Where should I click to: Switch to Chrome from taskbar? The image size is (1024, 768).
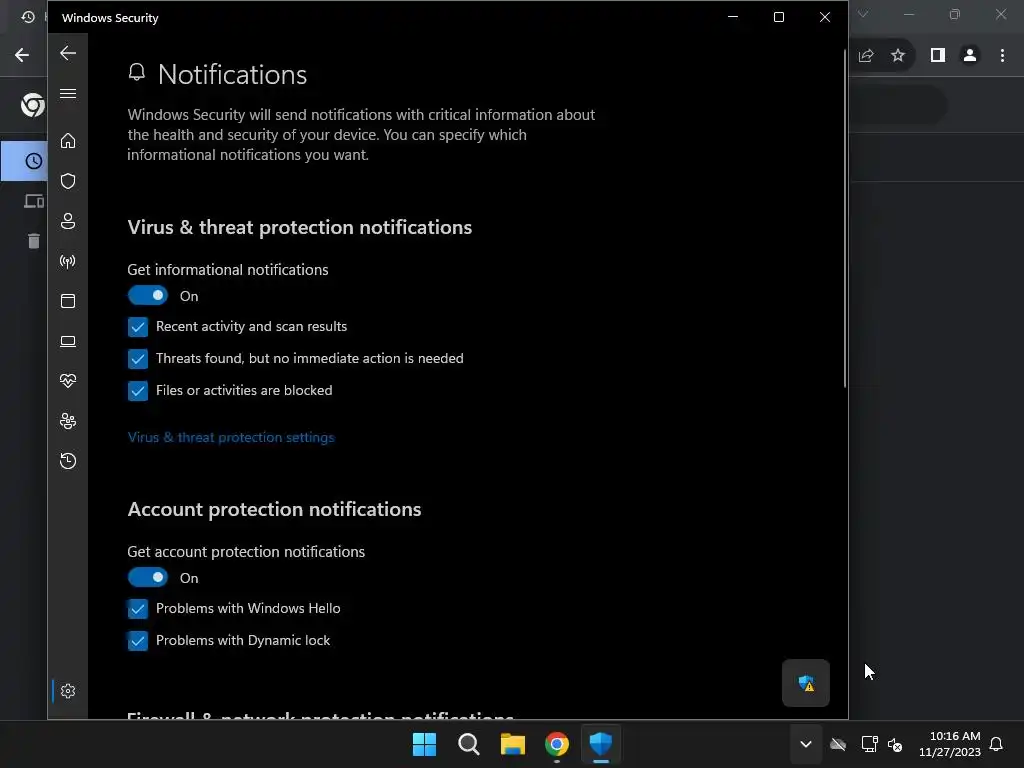(556, 744)
